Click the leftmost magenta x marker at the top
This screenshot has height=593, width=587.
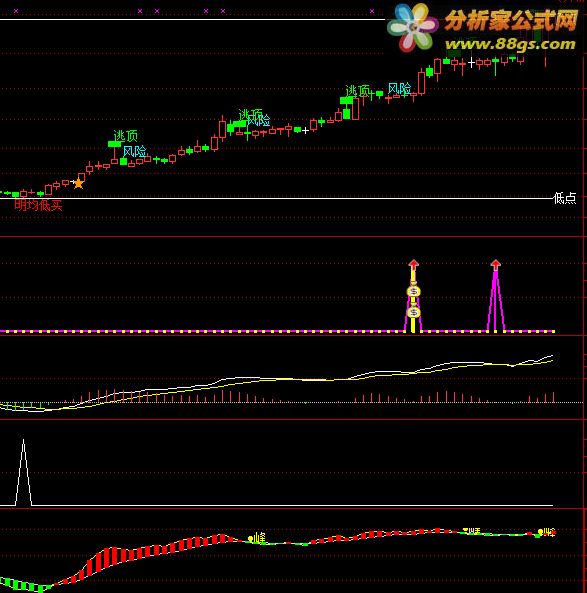(x=16, y=11)
